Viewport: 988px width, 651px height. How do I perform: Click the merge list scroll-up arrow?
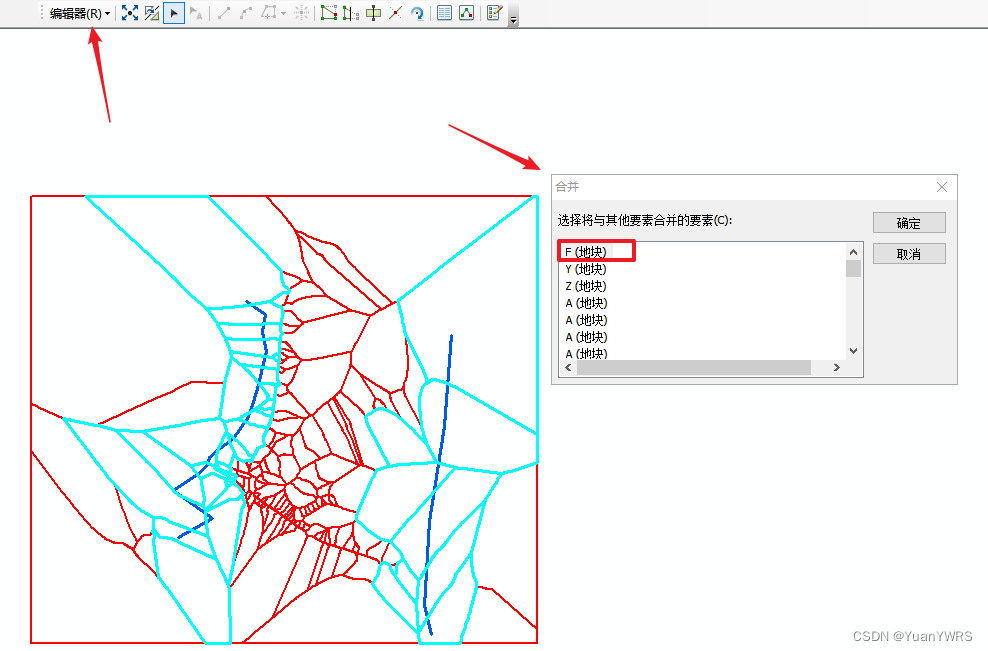(x=854, y=252)
